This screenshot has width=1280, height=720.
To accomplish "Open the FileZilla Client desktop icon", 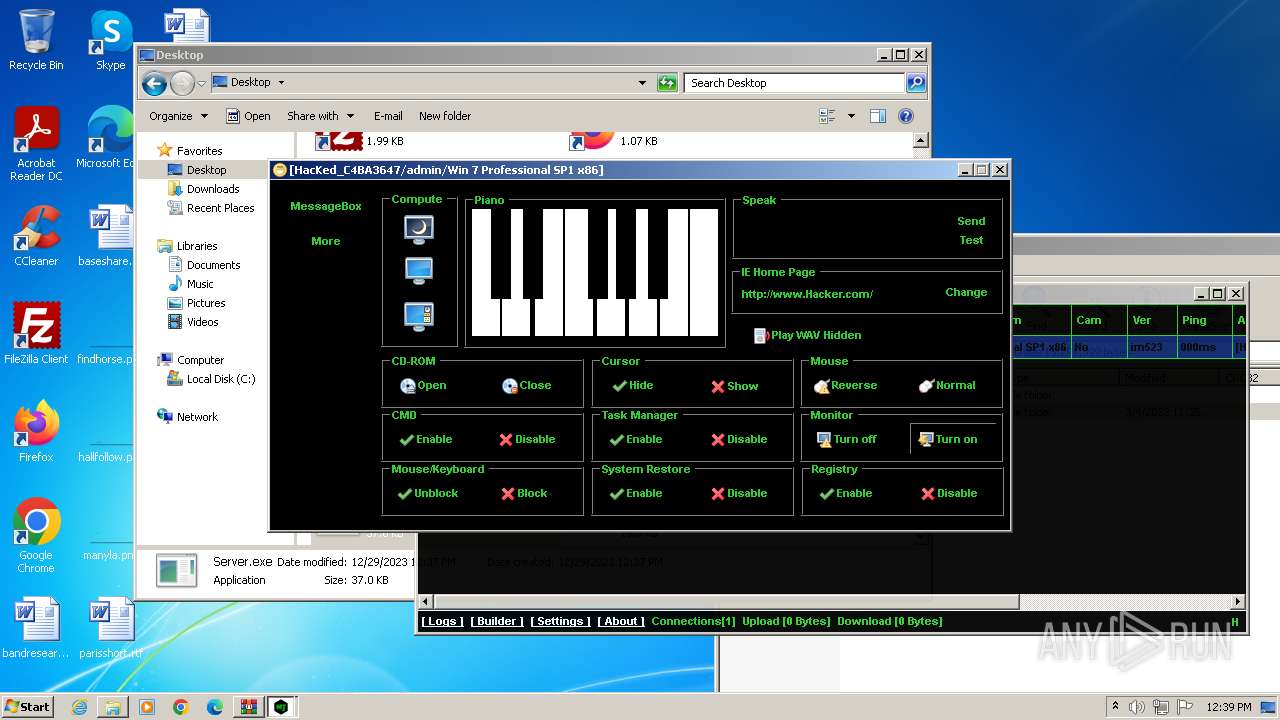I will coord(36,333).
